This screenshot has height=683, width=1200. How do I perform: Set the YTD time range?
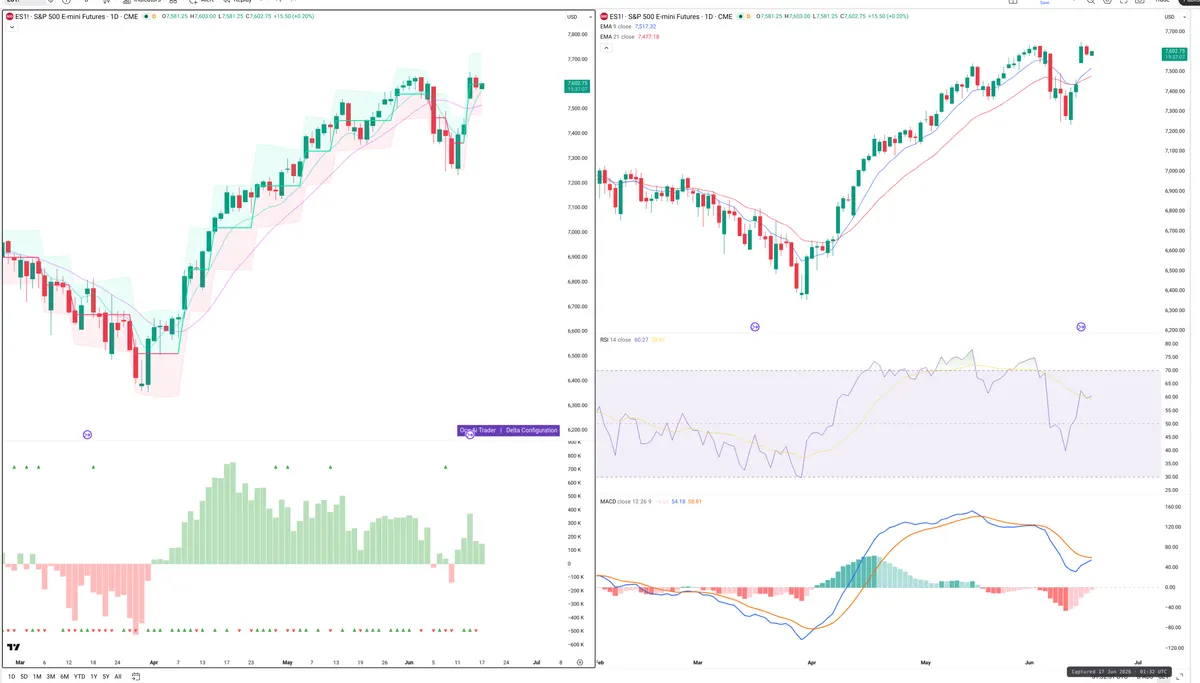coord(79,676)
